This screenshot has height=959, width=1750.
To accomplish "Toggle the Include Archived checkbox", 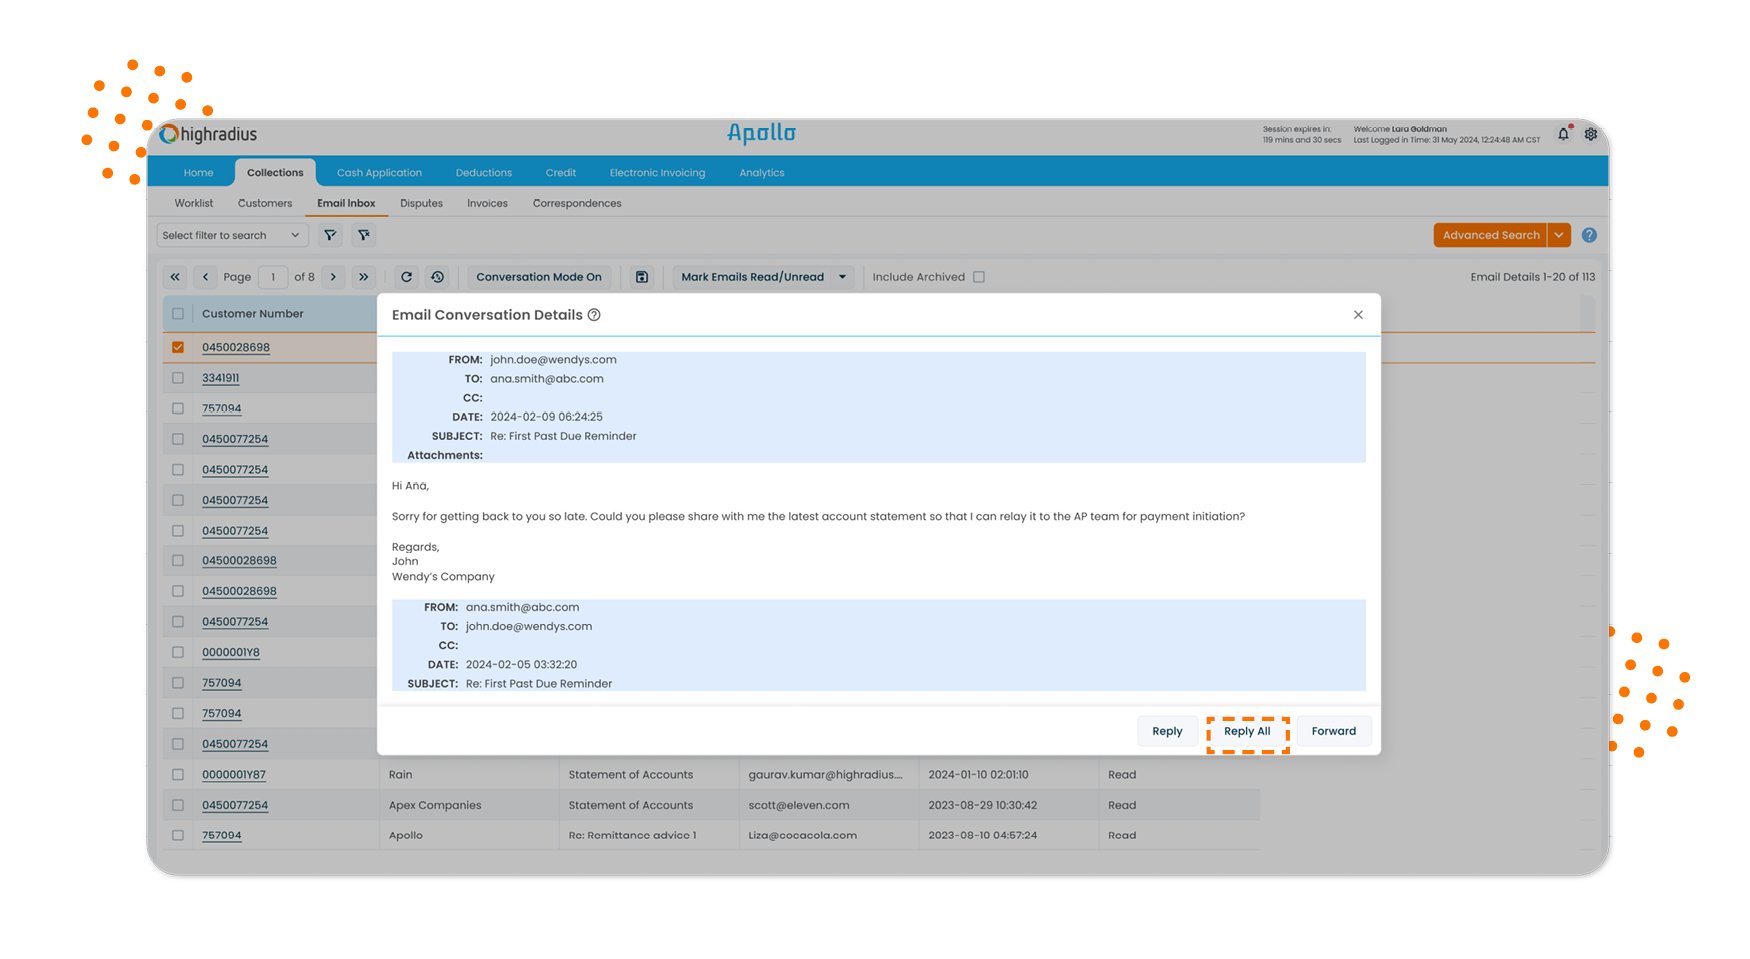I will [x=979, y=277].
